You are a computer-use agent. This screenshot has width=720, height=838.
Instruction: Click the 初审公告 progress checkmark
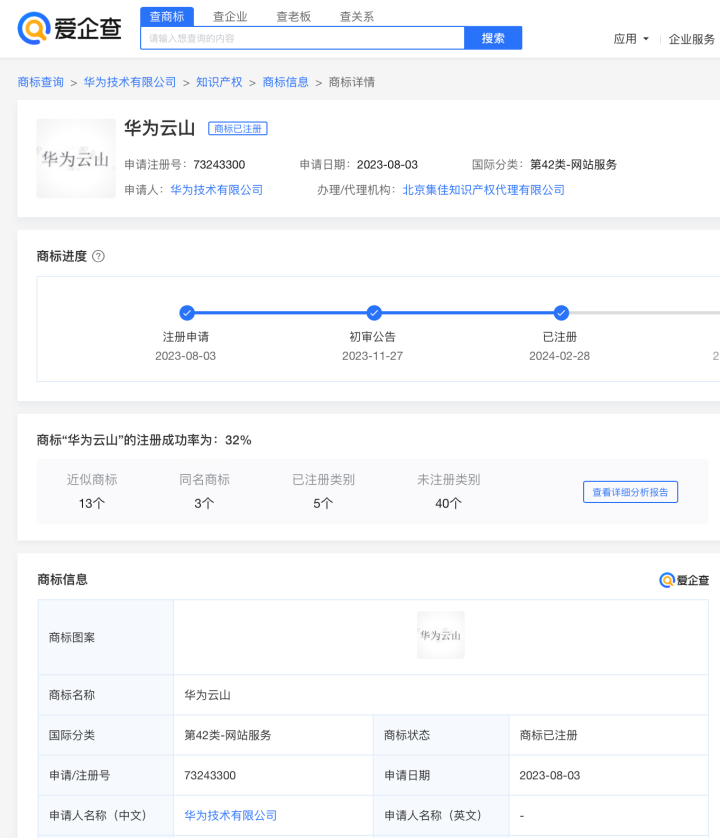point(374,313)
